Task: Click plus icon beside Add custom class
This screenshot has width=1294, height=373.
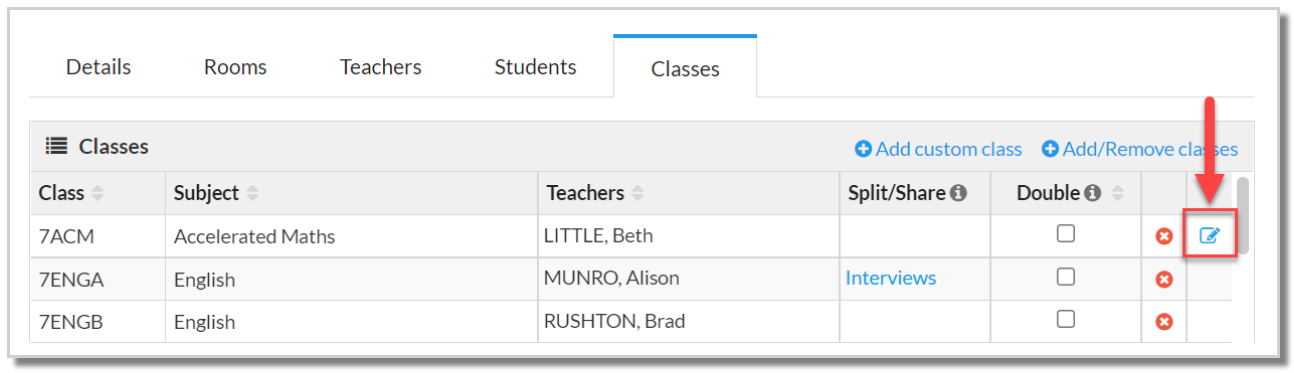Action: 864,149
